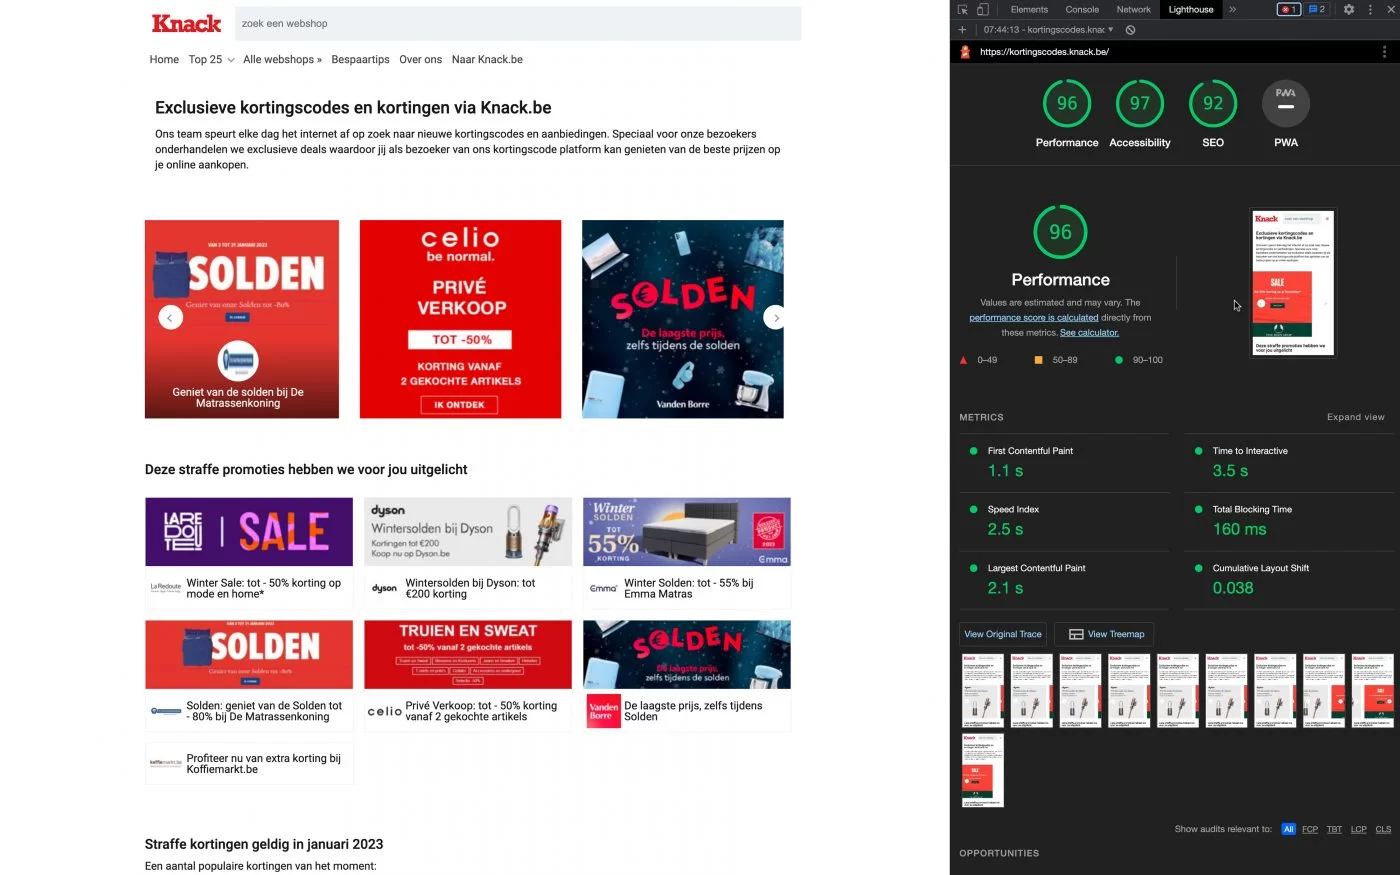Toggle the device toolbar icon
Image resolution: width=1400 pixels, height=875 pixels.
[982, 9]
